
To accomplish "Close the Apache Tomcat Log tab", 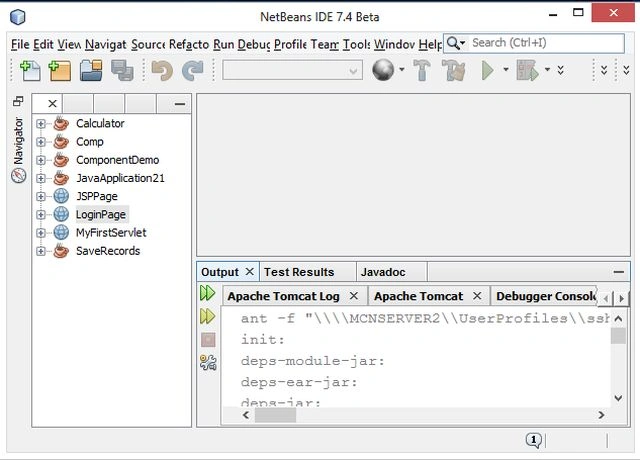I will coord(354,296).
